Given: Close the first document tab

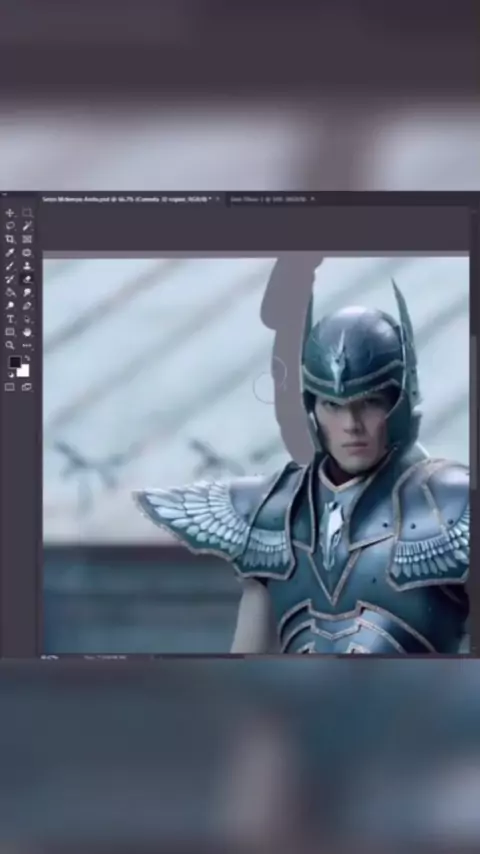Looking at the screenshot, I should tap(217, 199).
